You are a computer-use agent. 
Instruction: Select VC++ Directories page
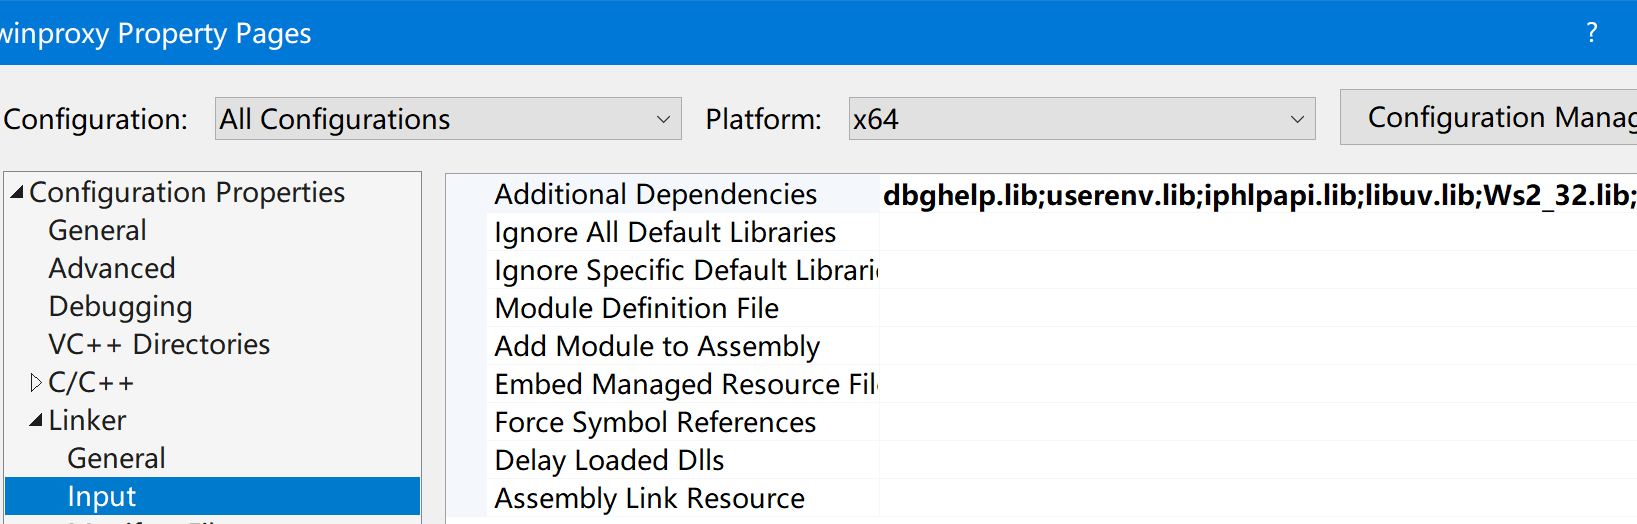tap(159, 344)
